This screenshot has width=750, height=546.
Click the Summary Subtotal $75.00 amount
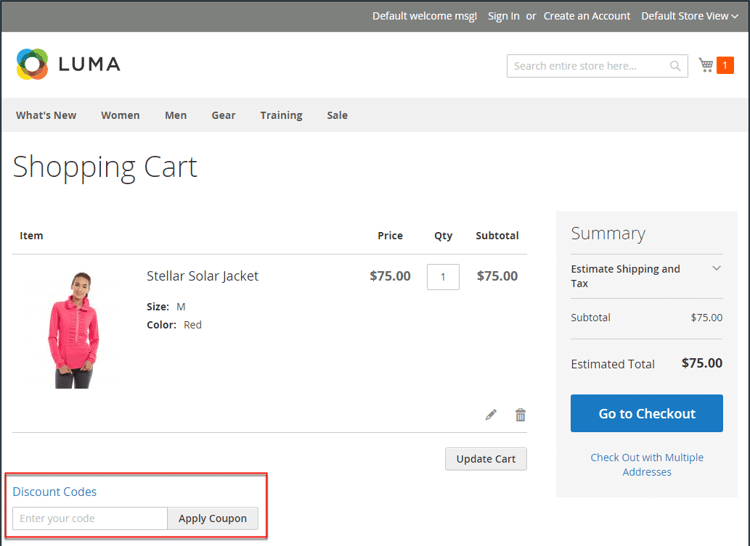tap(706, 317)
